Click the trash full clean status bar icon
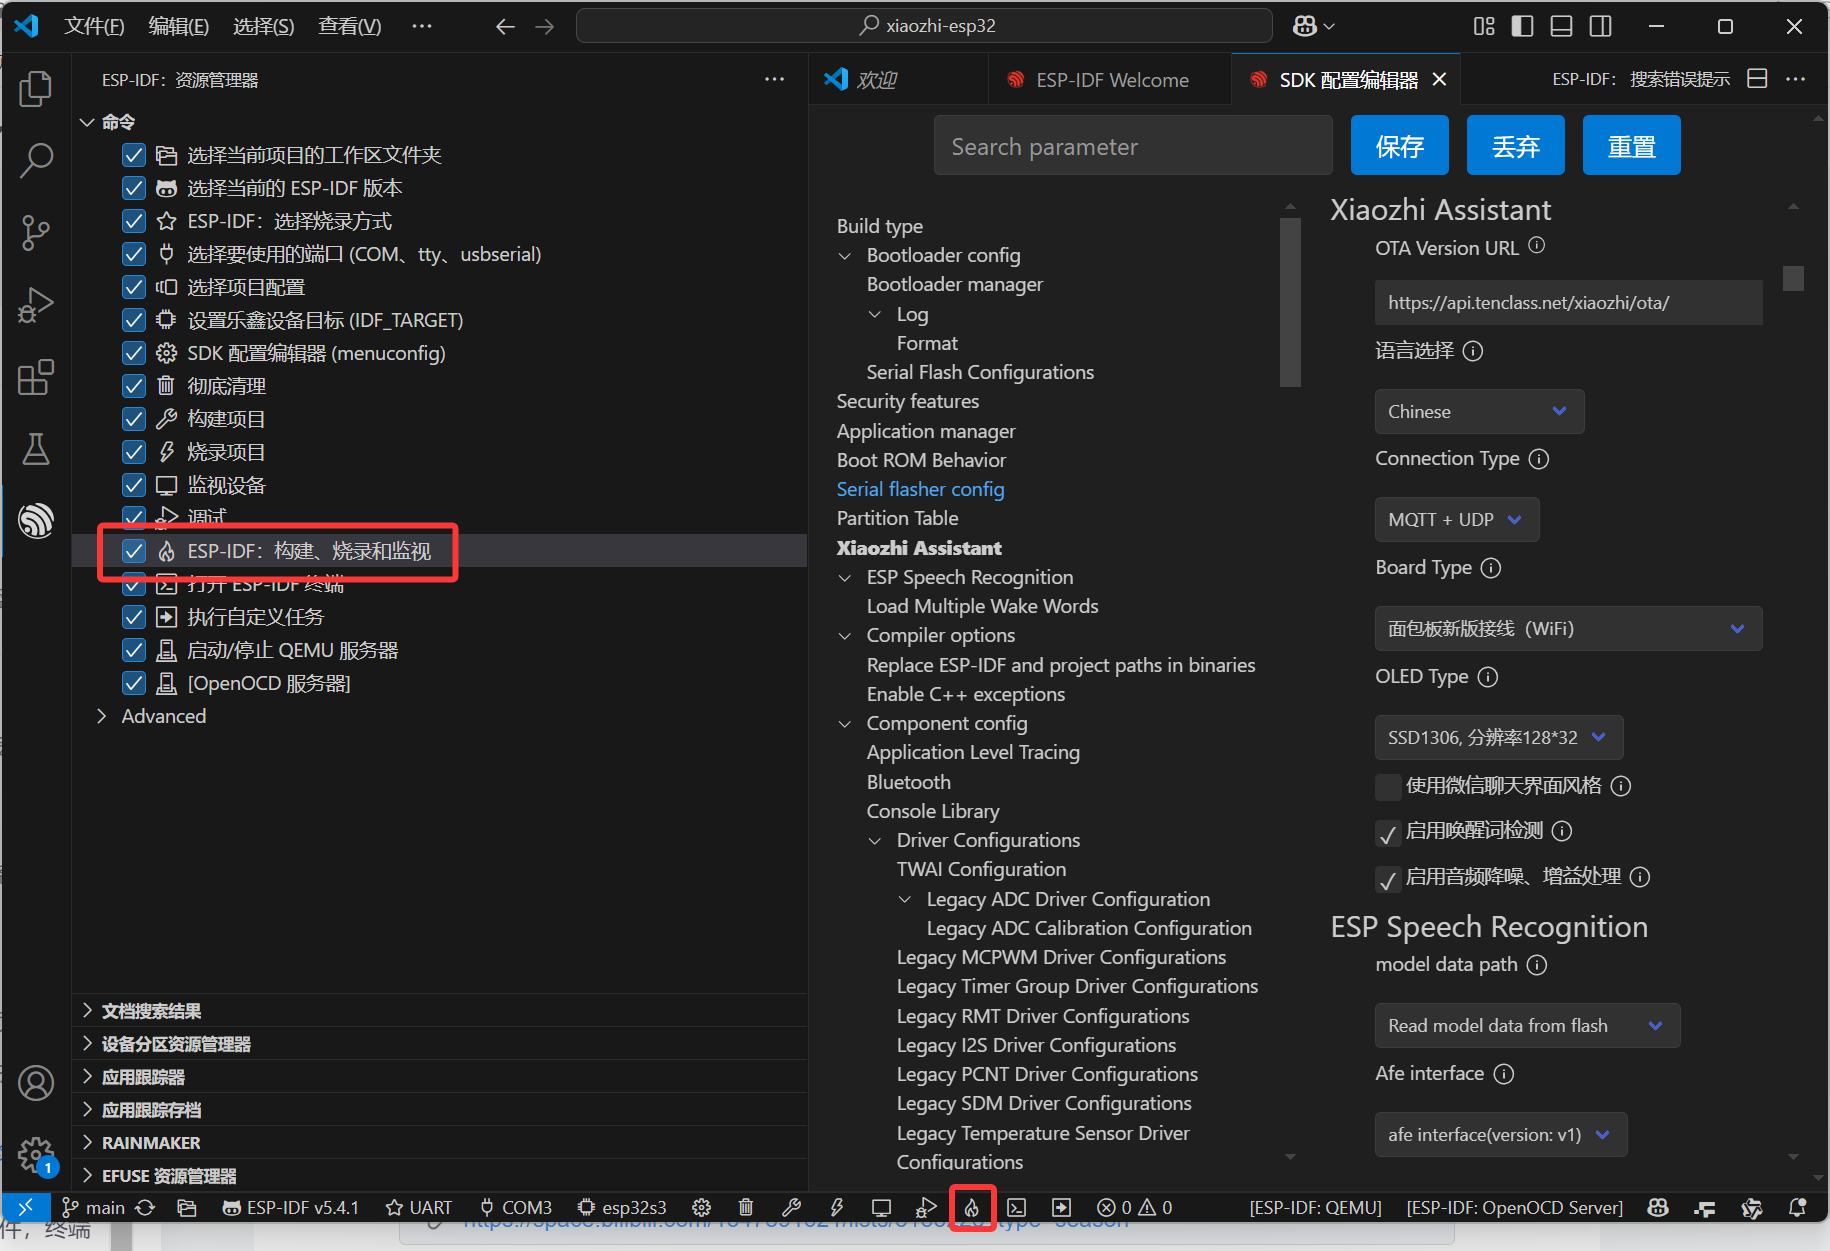Image resolution: width=1830 pixels, height=1251 pixels. pos(746,1207)
